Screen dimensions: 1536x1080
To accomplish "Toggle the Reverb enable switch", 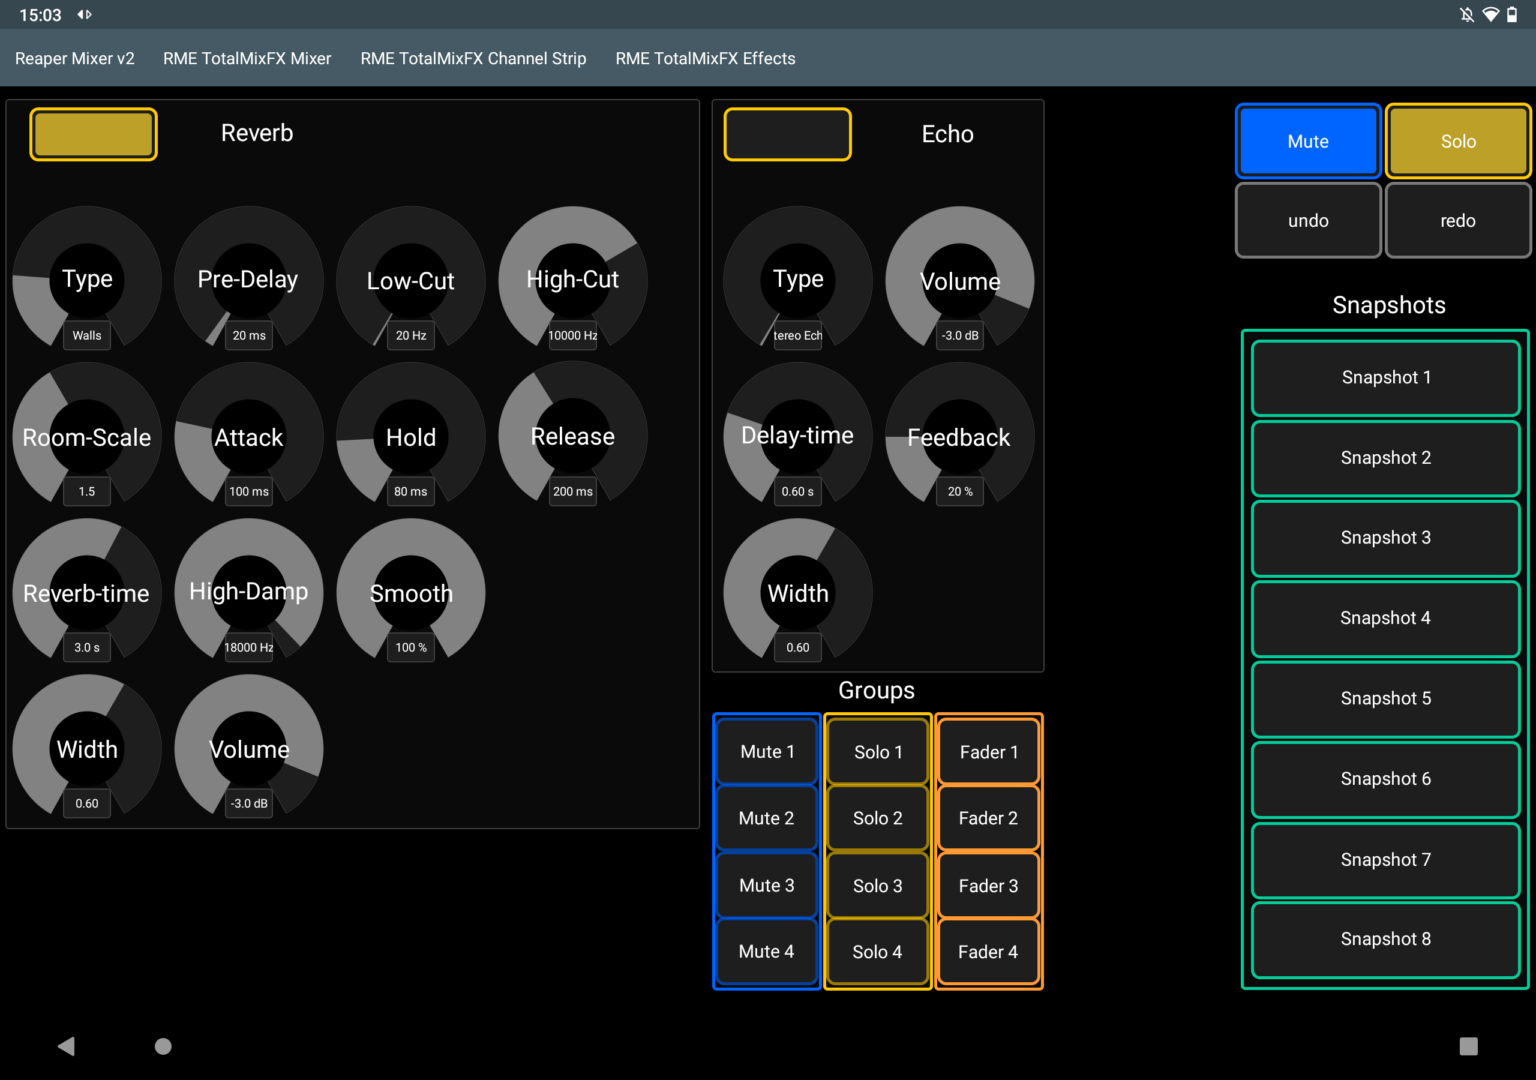I will [x=92, y=133].
